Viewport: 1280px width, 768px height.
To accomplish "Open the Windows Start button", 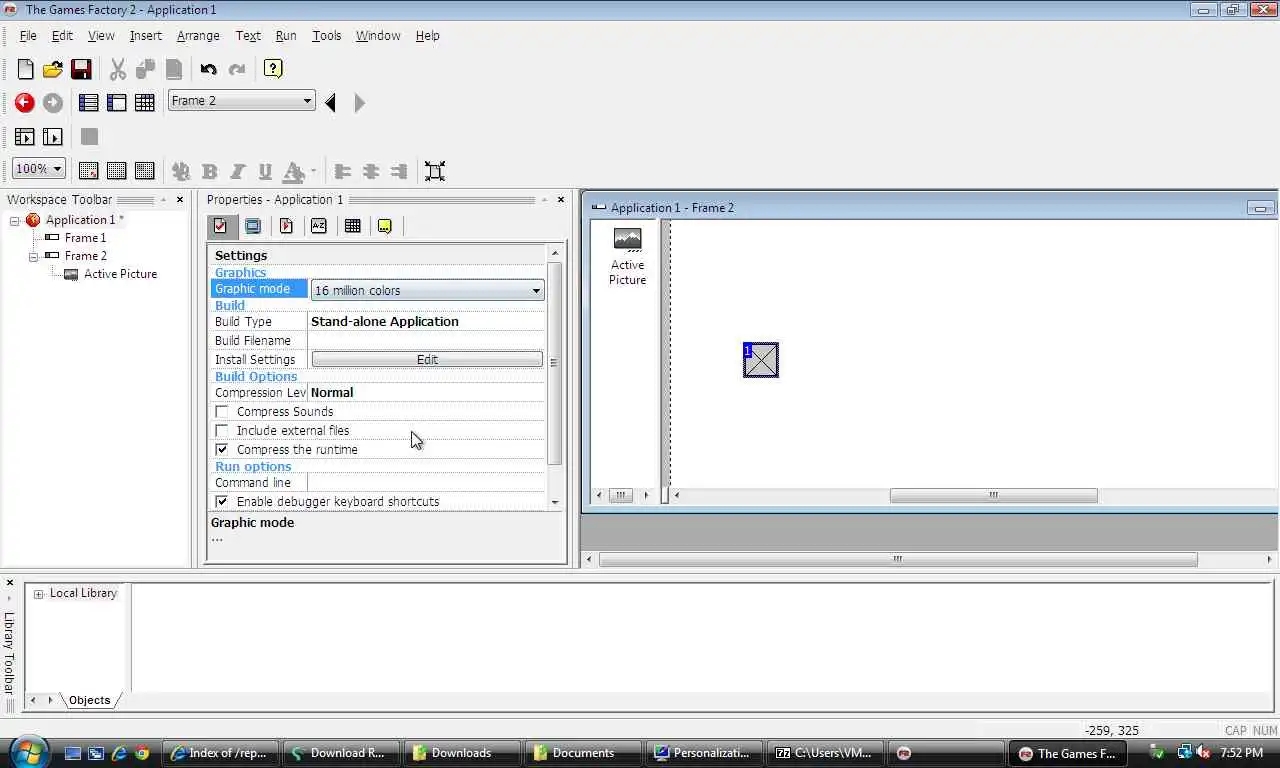I will (x=28, y=752).
